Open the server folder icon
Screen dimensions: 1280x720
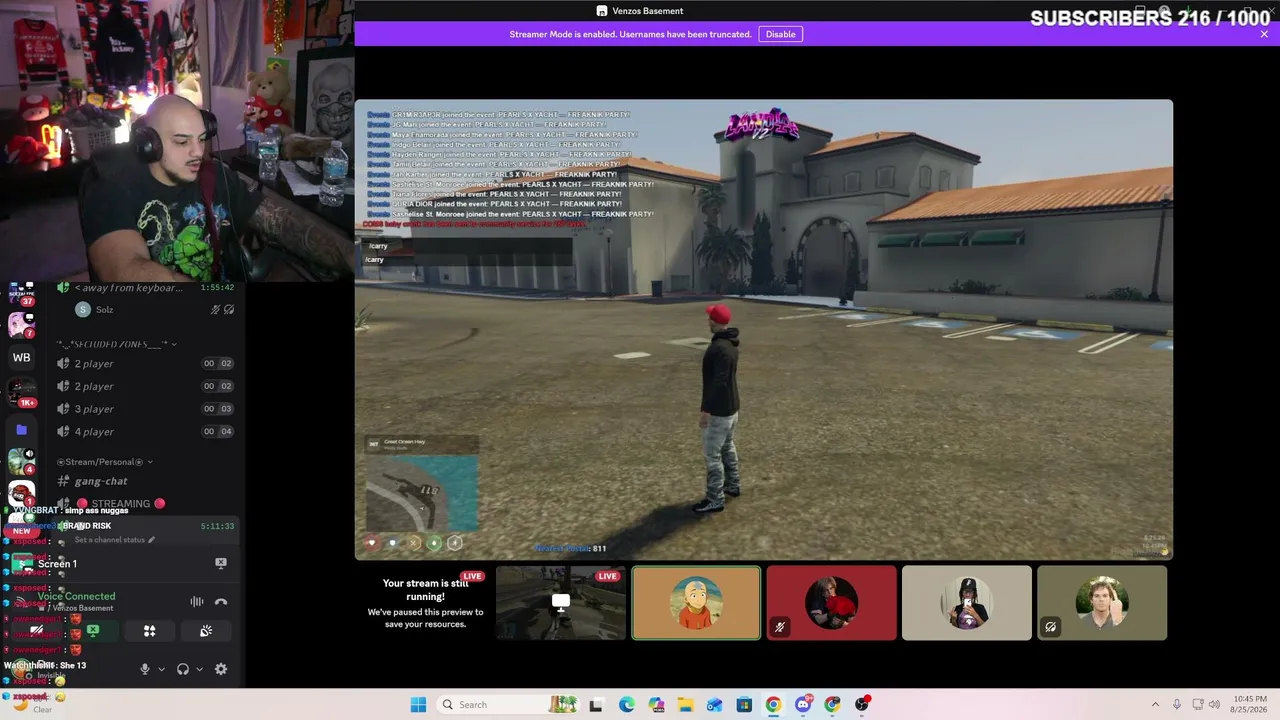(21, 430)
